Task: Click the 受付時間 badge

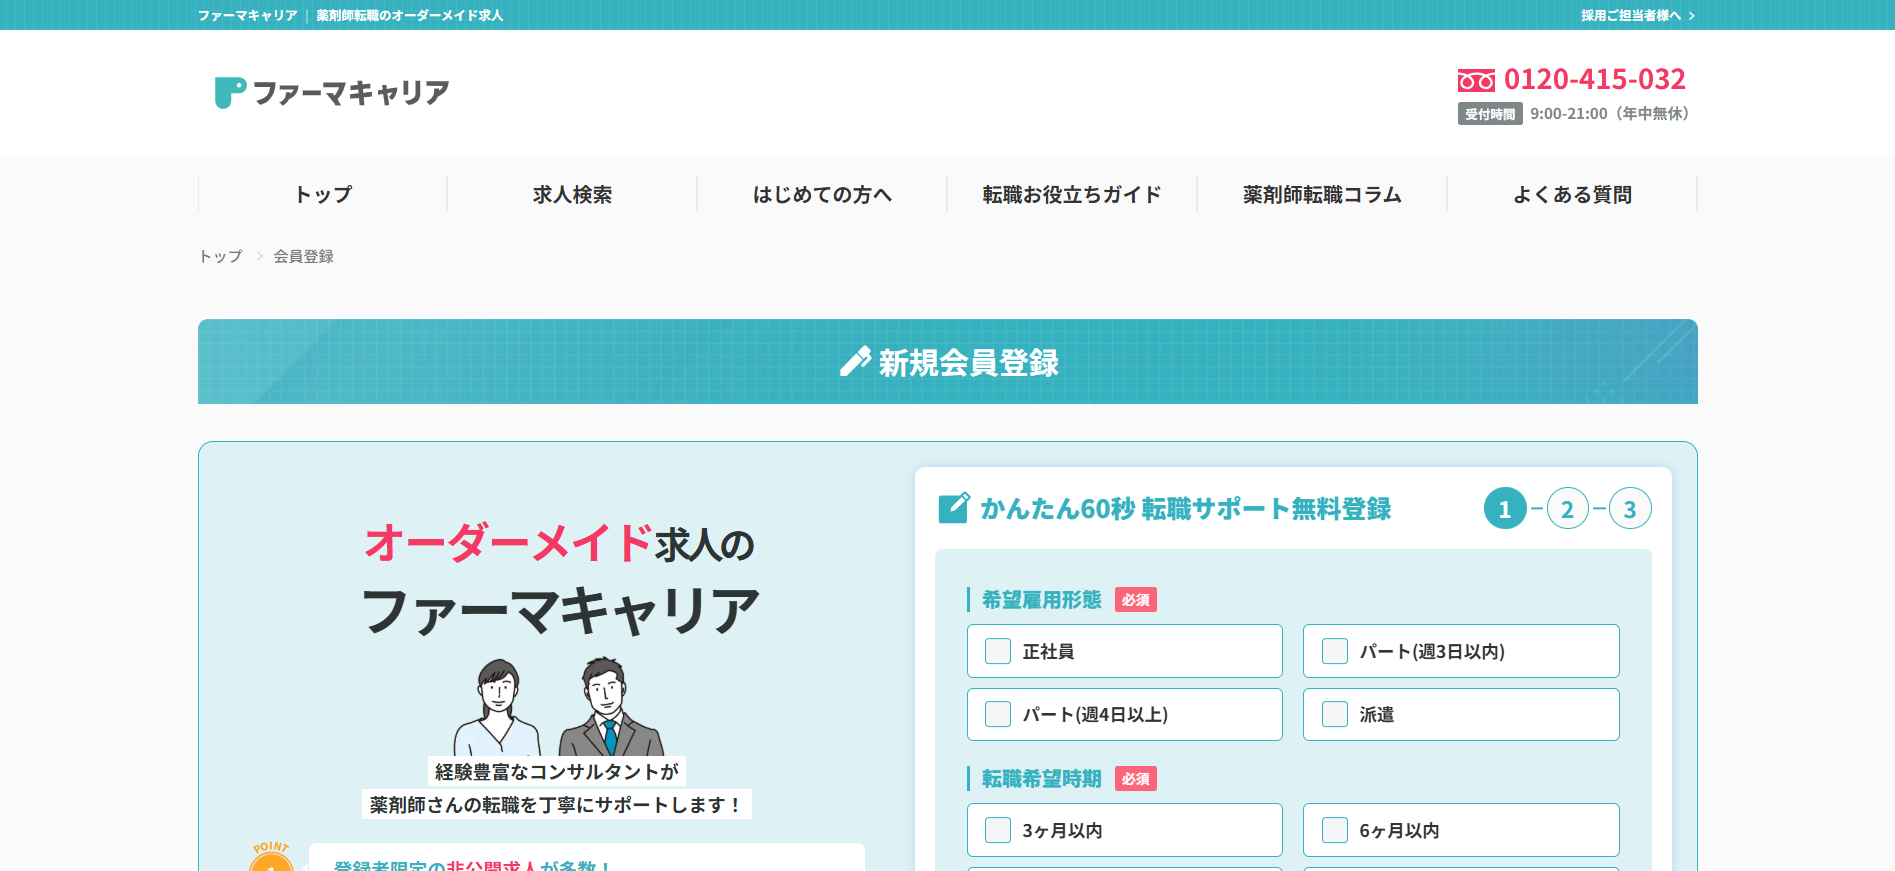Action: [1490, 114]
